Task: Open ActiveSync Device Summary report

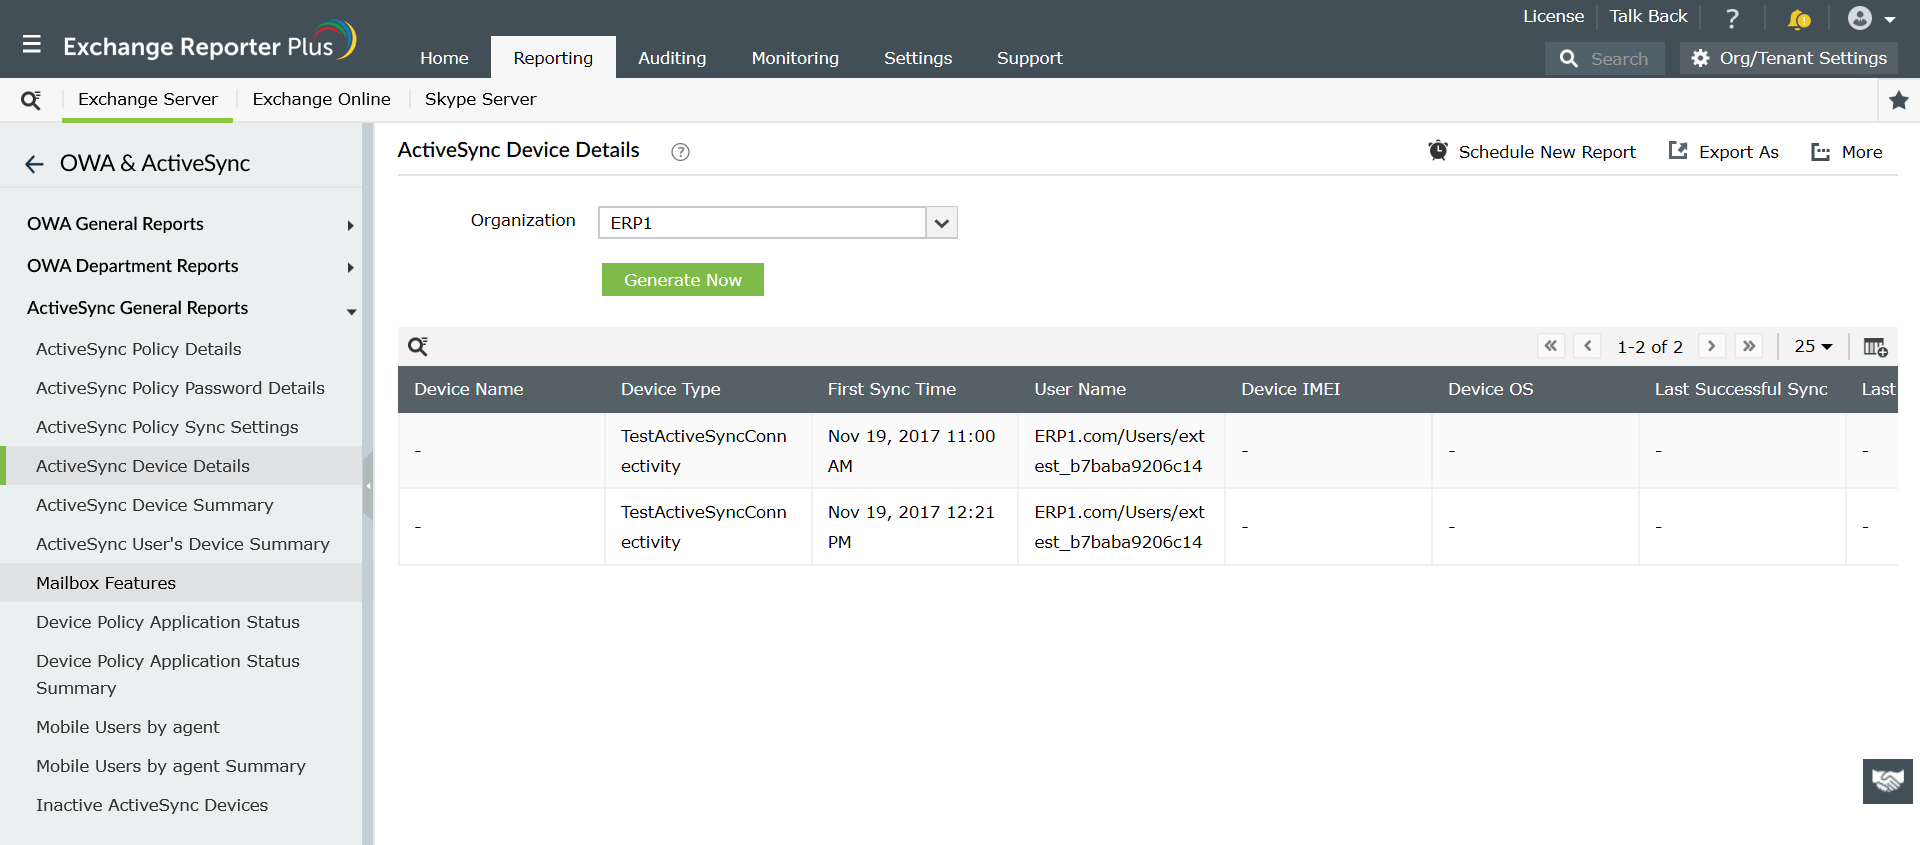Action: pos(154,505)
